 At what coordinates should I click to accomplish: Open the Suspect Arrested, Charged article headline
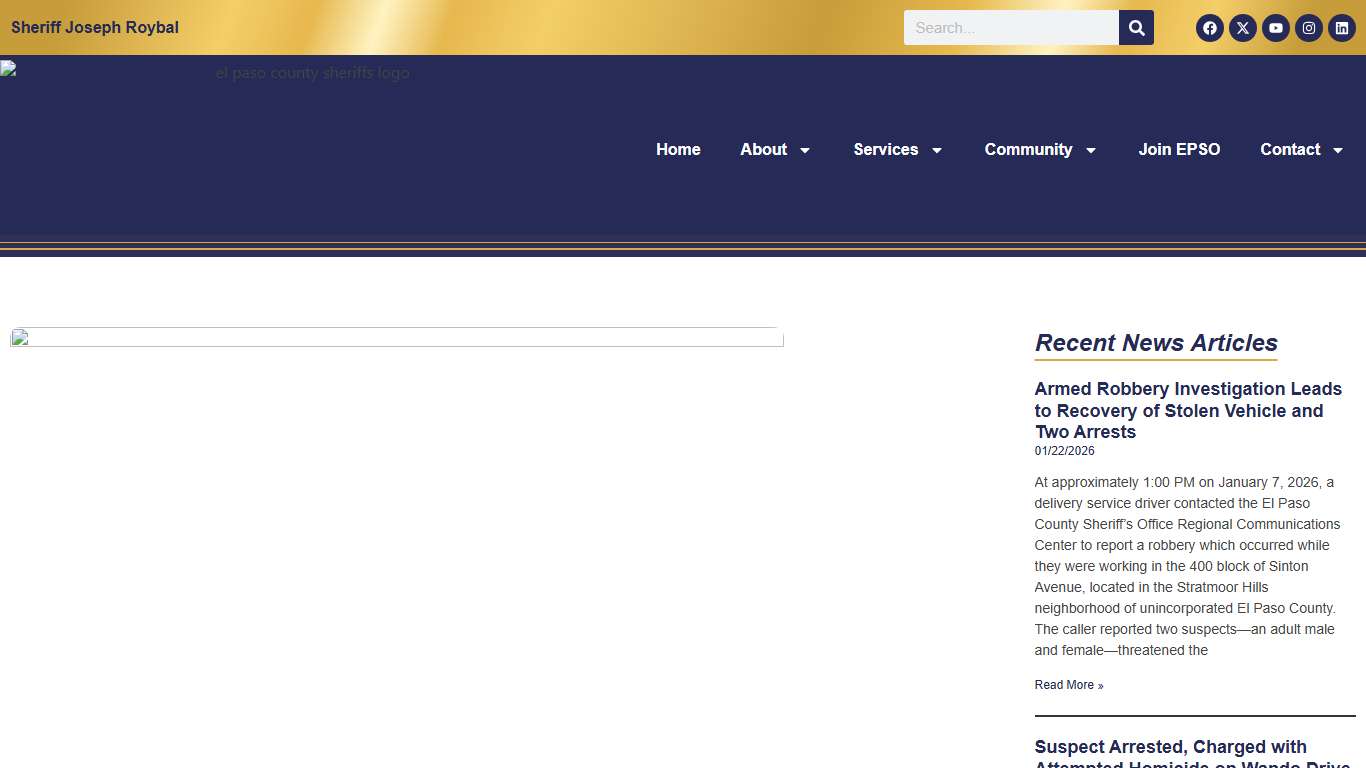click(x=1170, y=748)
